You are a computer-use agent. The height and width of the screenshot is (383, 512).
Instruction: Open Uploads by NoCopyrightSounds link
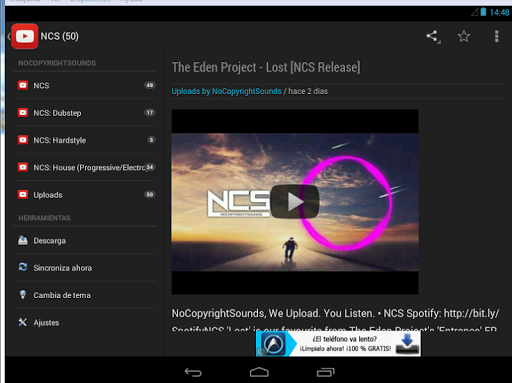coord(226,91)
